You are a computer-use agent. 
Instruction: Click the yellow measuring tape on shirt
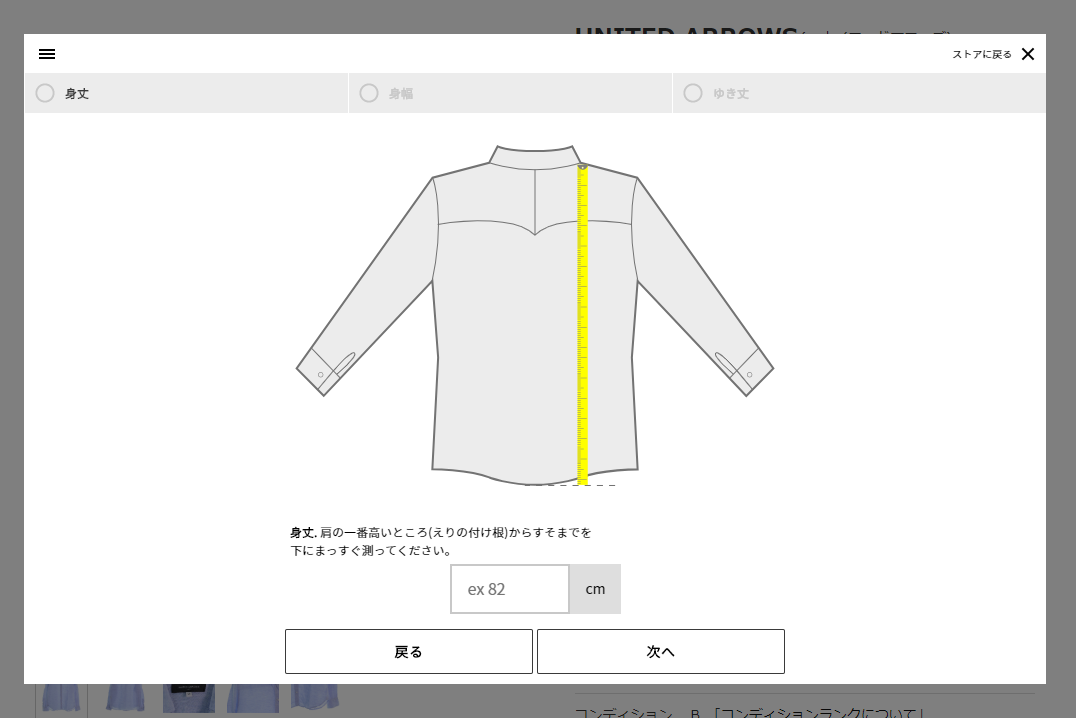coord(583,324)
